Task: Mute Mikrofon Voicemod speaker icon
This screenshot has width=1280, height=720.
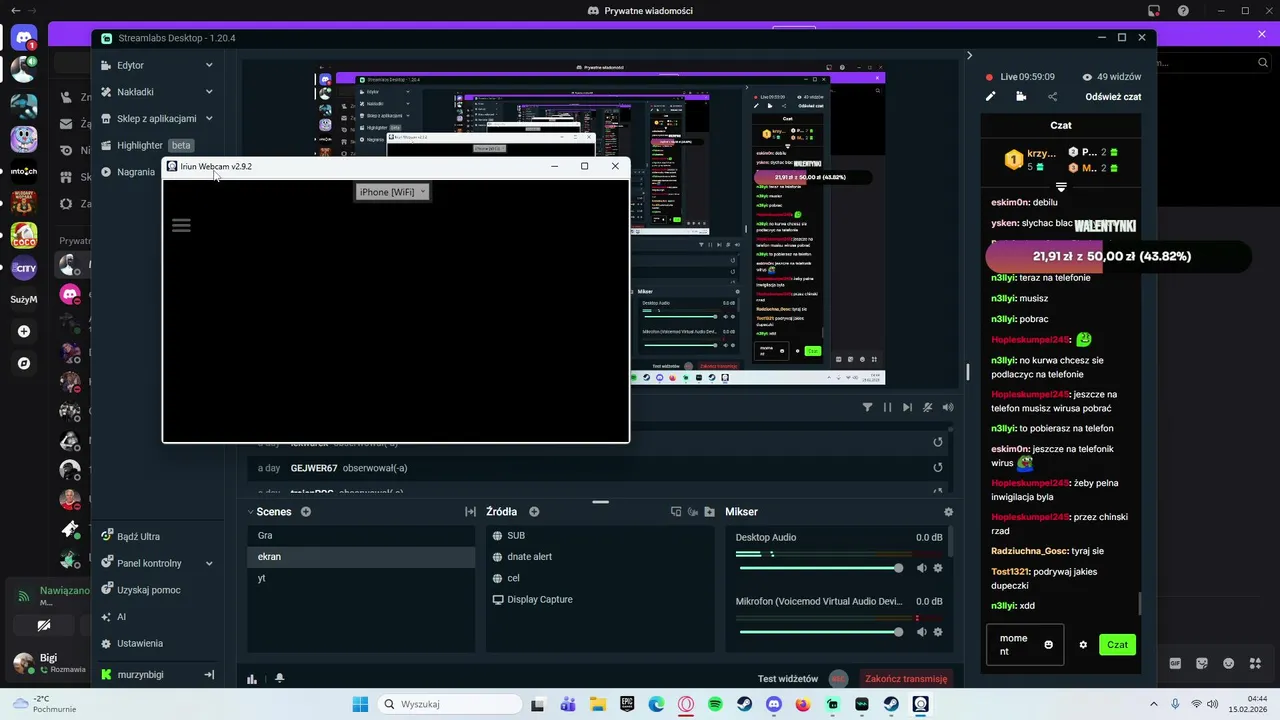Action: coord(922,632)
